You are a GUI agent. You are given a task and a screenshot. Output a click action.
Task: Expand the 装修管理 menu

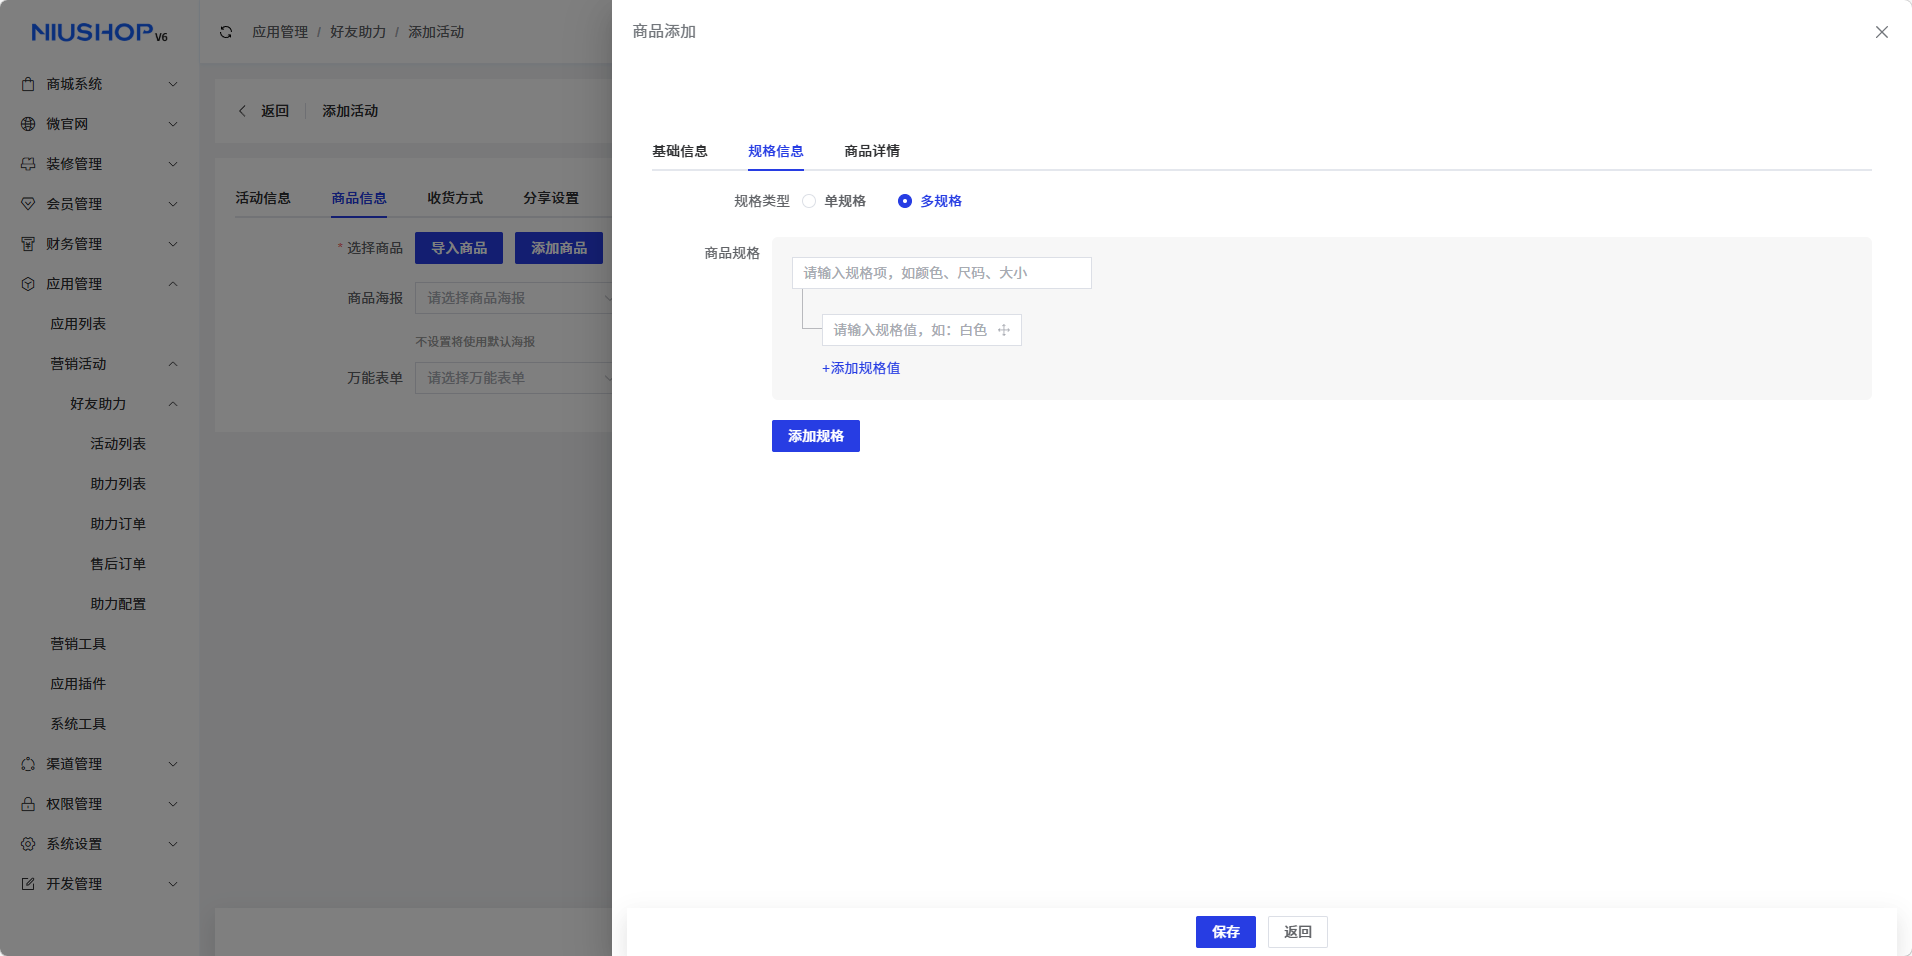(173, 164)
